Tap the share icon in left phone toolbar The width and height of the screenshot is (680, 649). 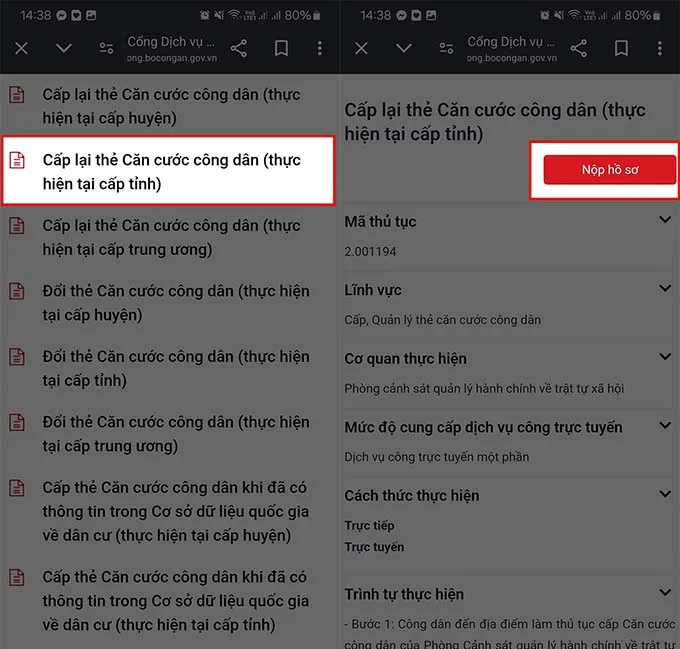point(239,48)
